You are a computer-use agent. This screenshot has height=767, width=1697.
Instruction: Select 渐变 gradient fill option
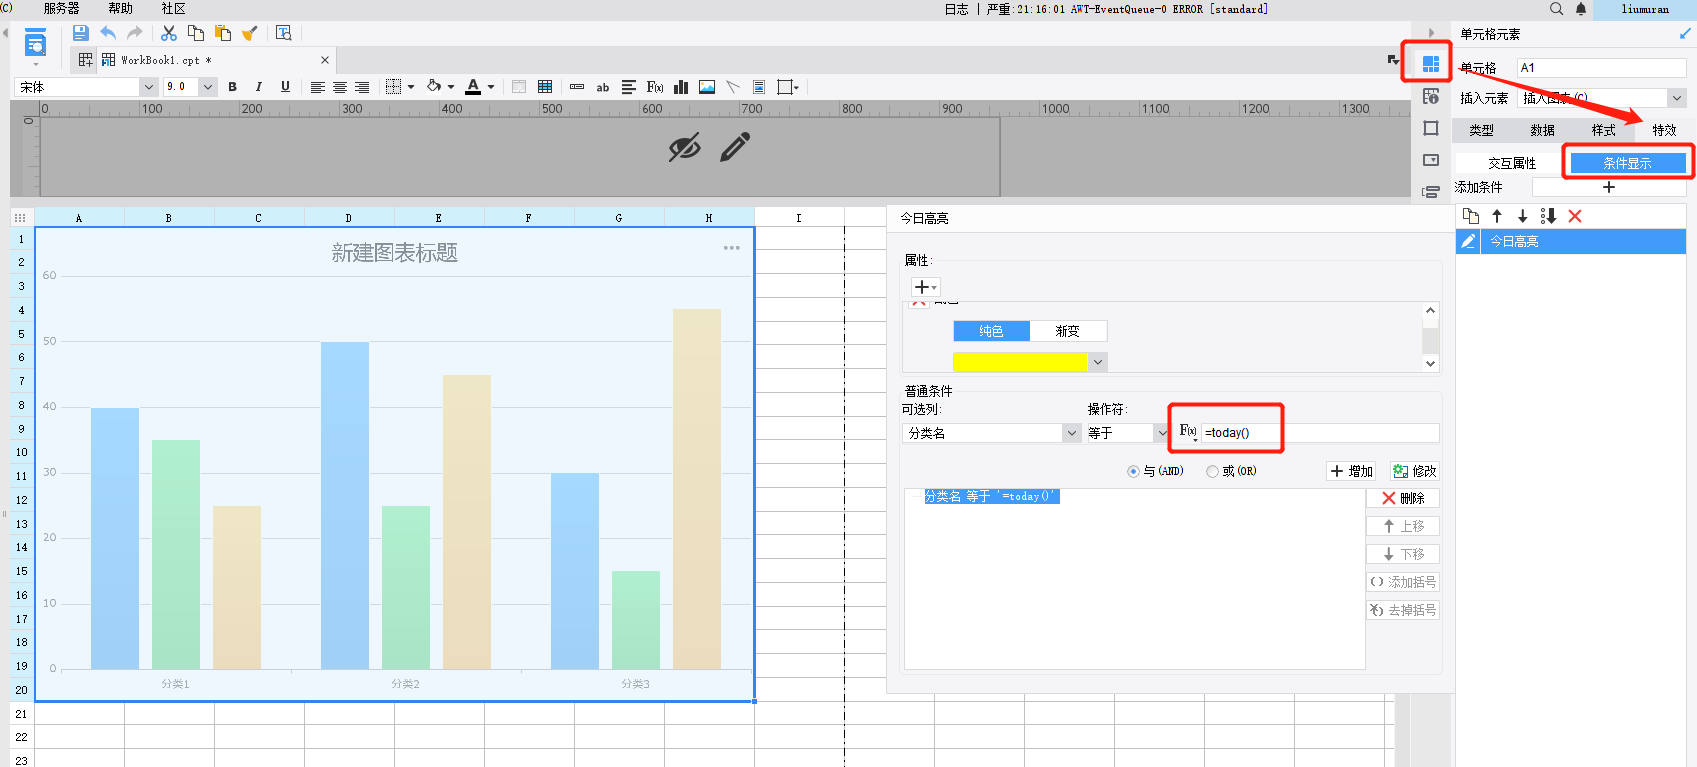coord(1068,331)
